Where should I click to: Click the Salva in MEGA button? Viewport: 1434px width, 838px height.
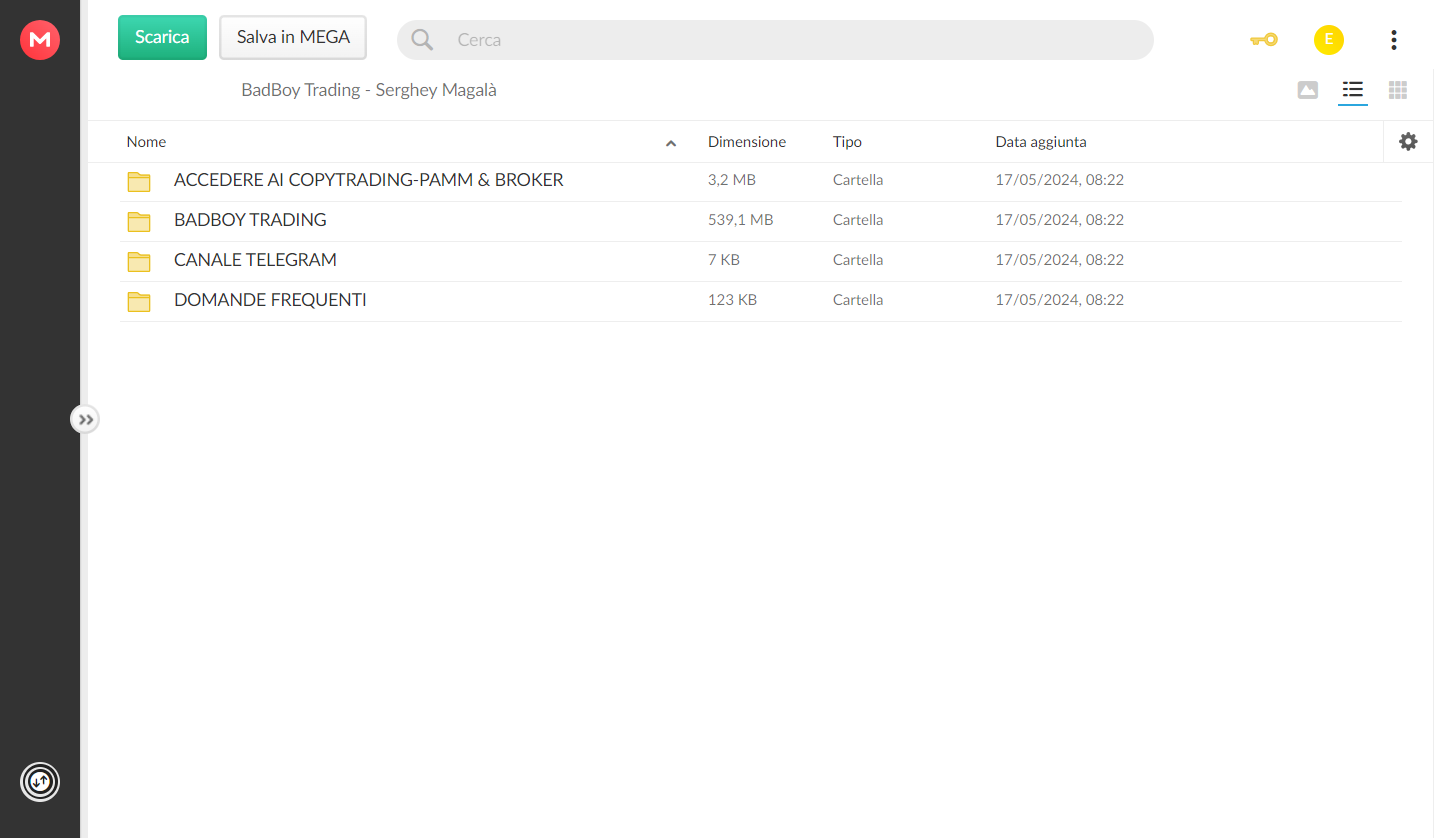coord(293,37)
